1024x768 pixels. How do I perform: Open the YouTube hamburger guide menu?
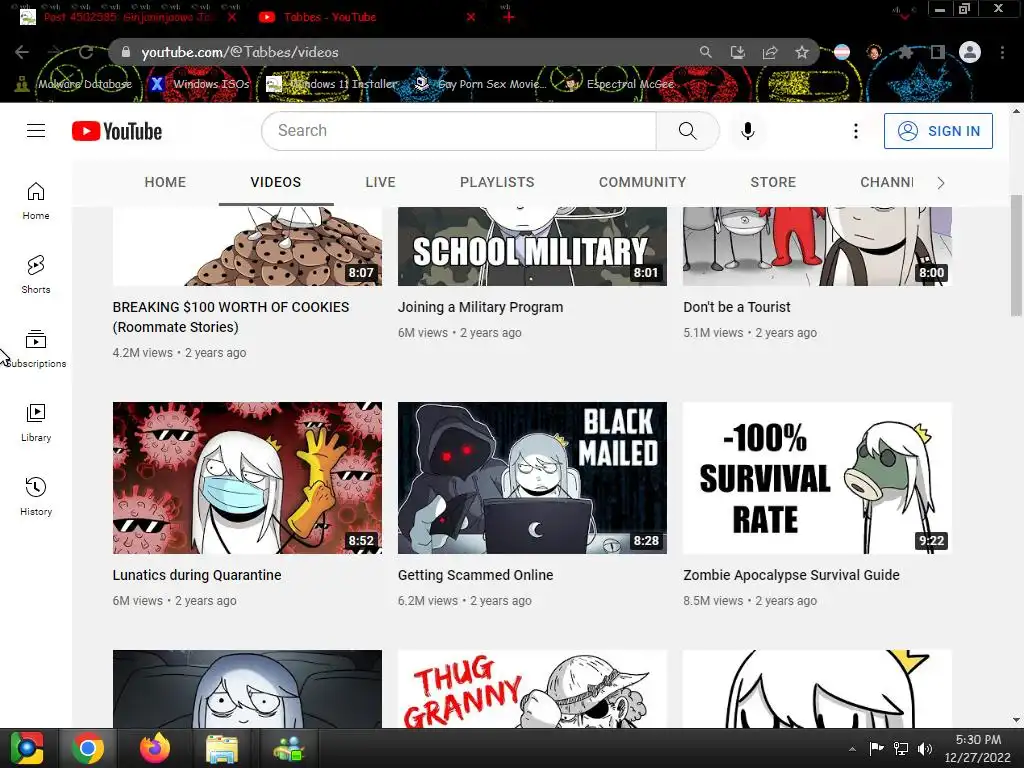(36, 131)
